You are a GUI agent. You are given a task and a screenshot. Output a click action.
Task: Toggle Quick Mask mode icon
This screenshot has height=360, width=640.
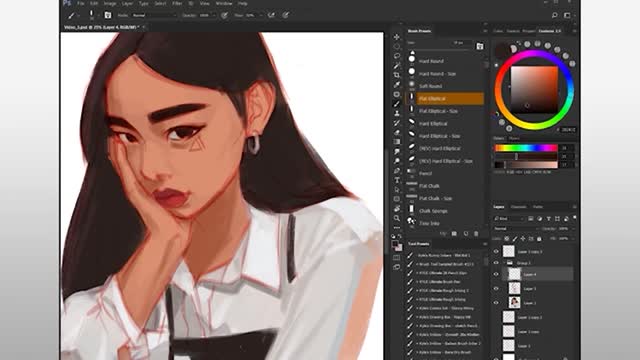[x=397, y=258]
